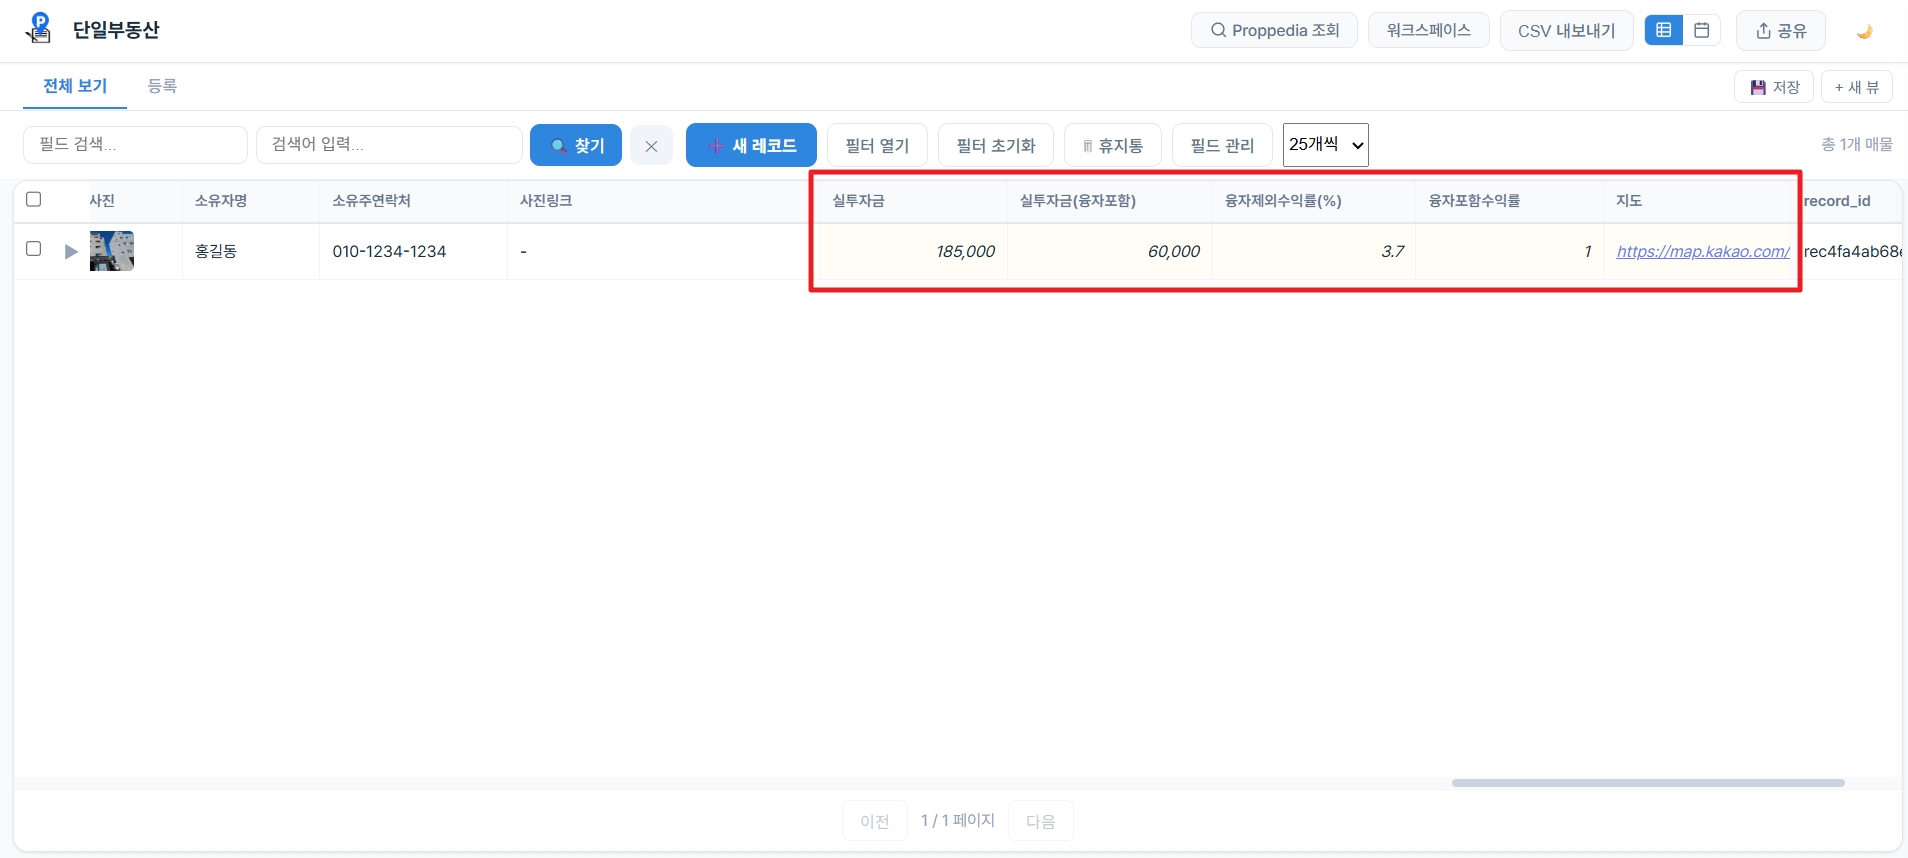Toggle dark mode moon icon
This screenshot has width=1908, height=858.
1864,31
